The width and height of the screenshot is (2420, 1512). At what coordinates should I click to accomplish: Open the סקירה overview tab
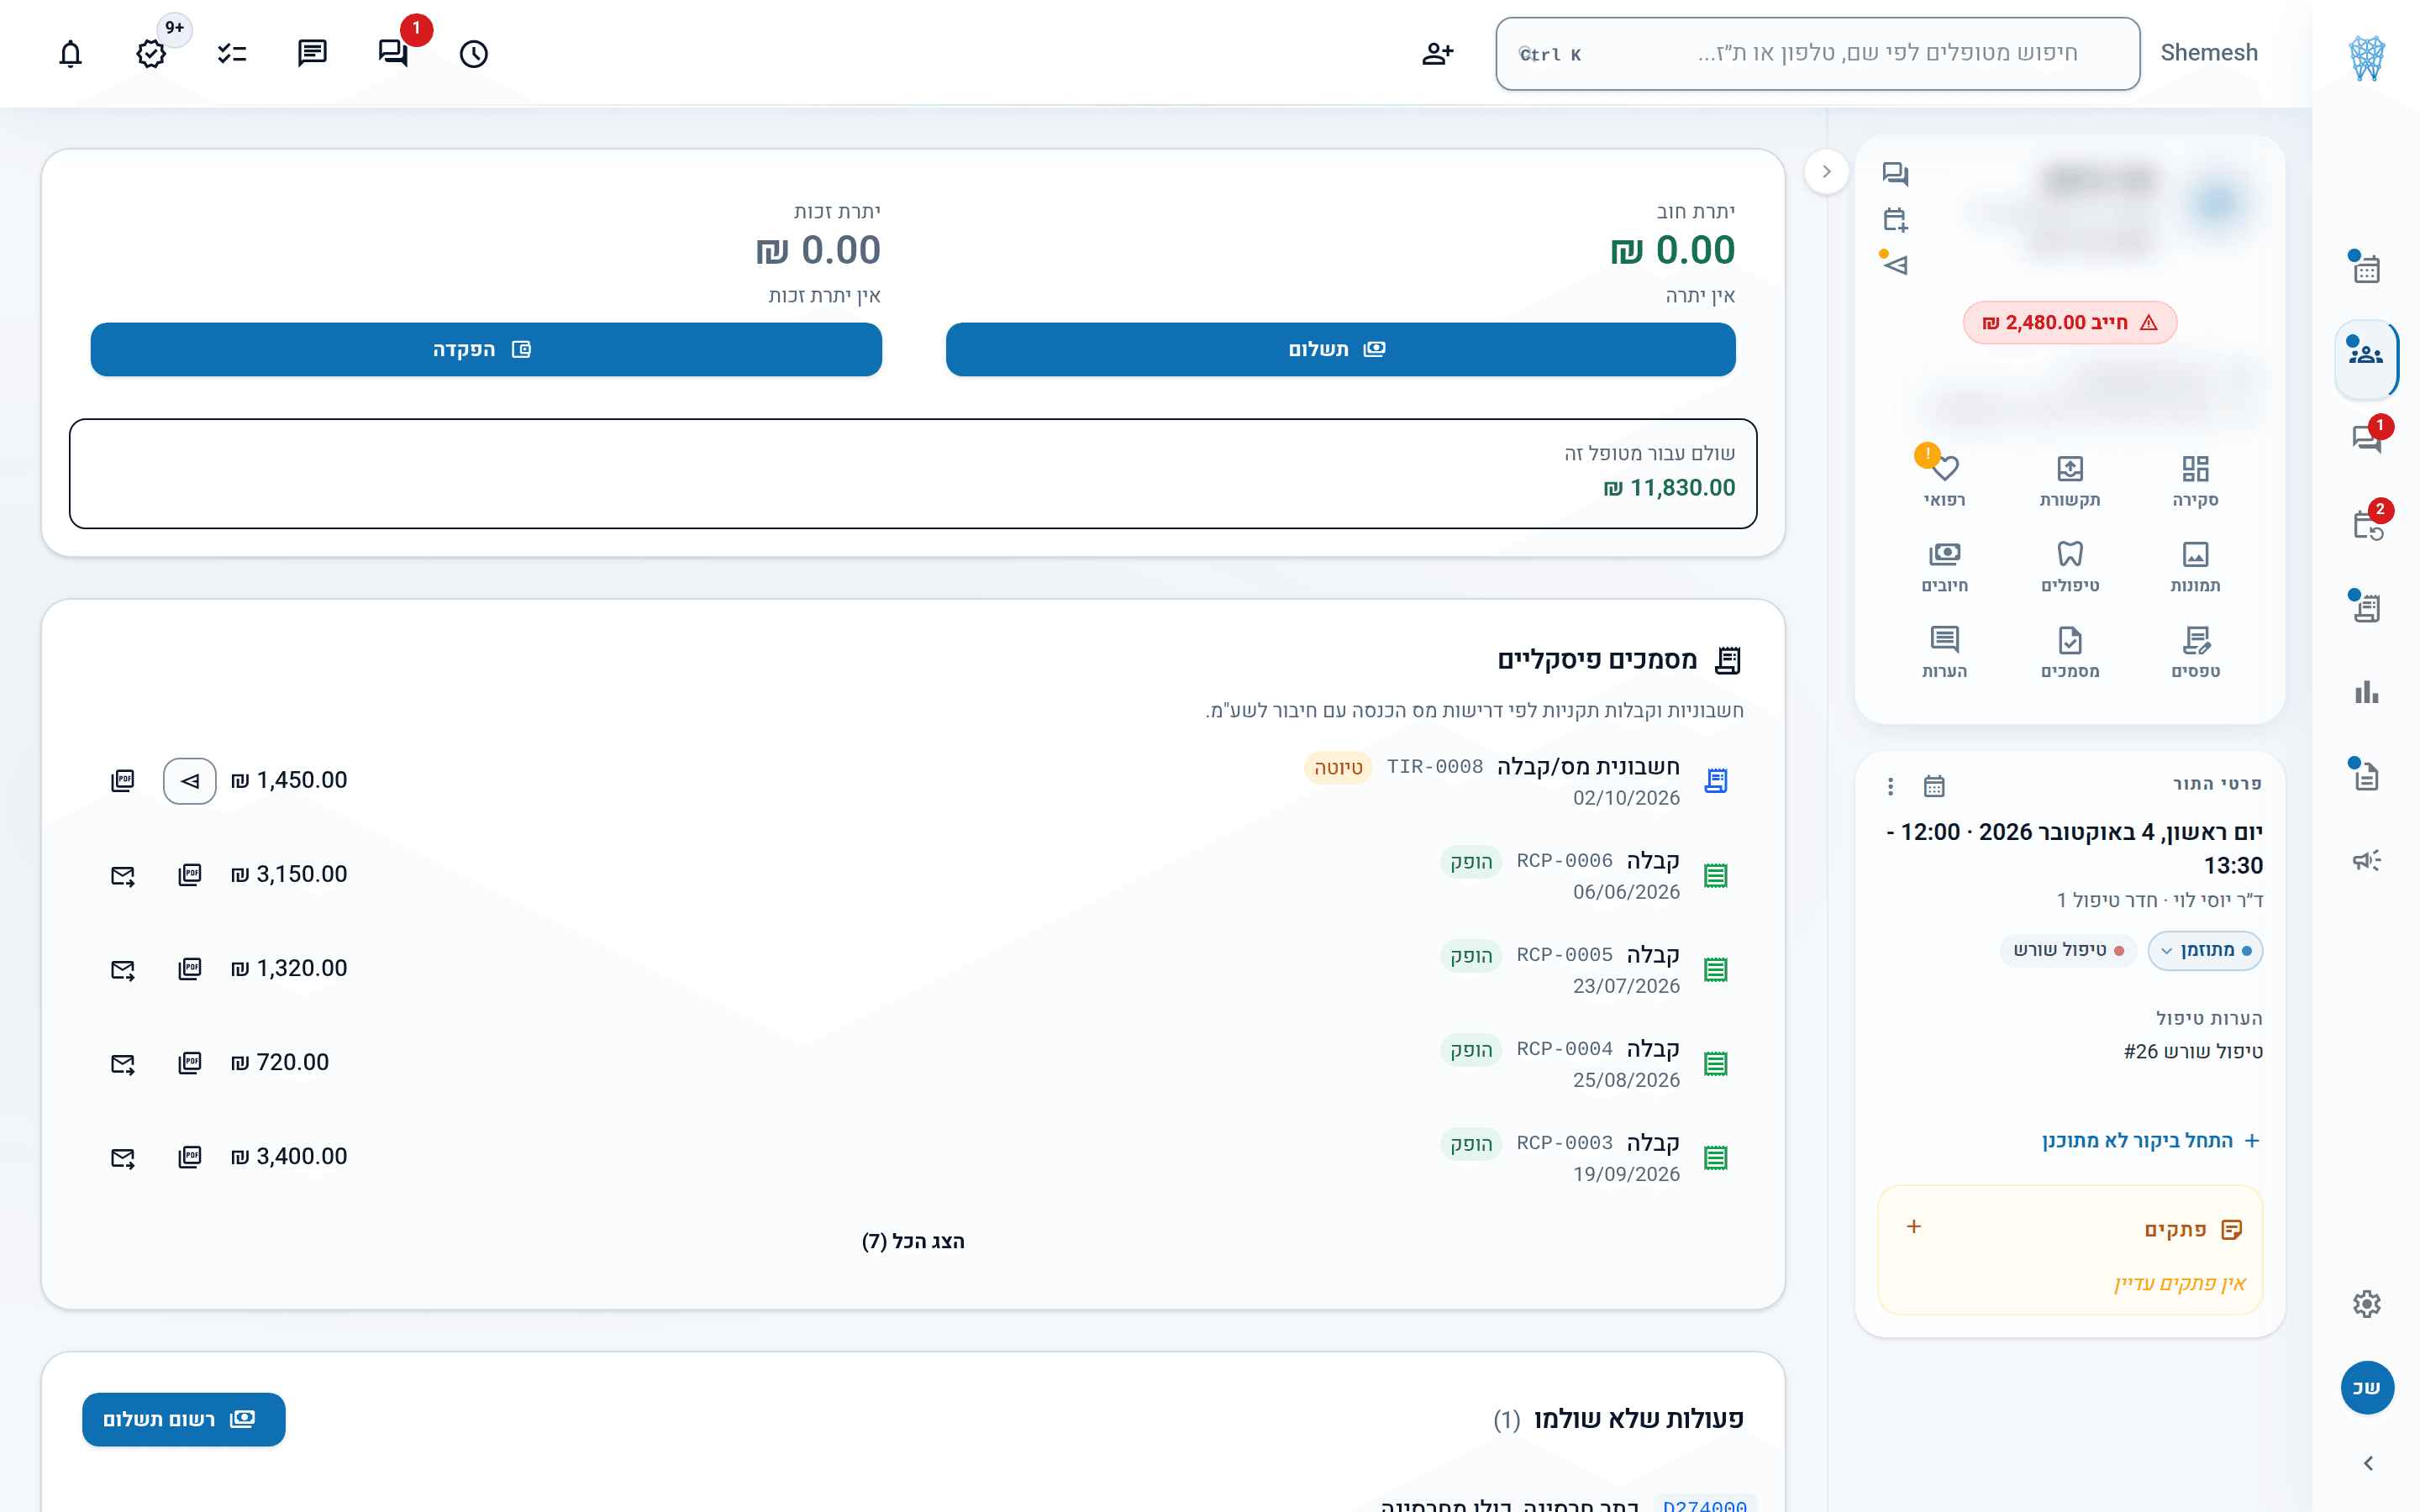(2195, 481)
